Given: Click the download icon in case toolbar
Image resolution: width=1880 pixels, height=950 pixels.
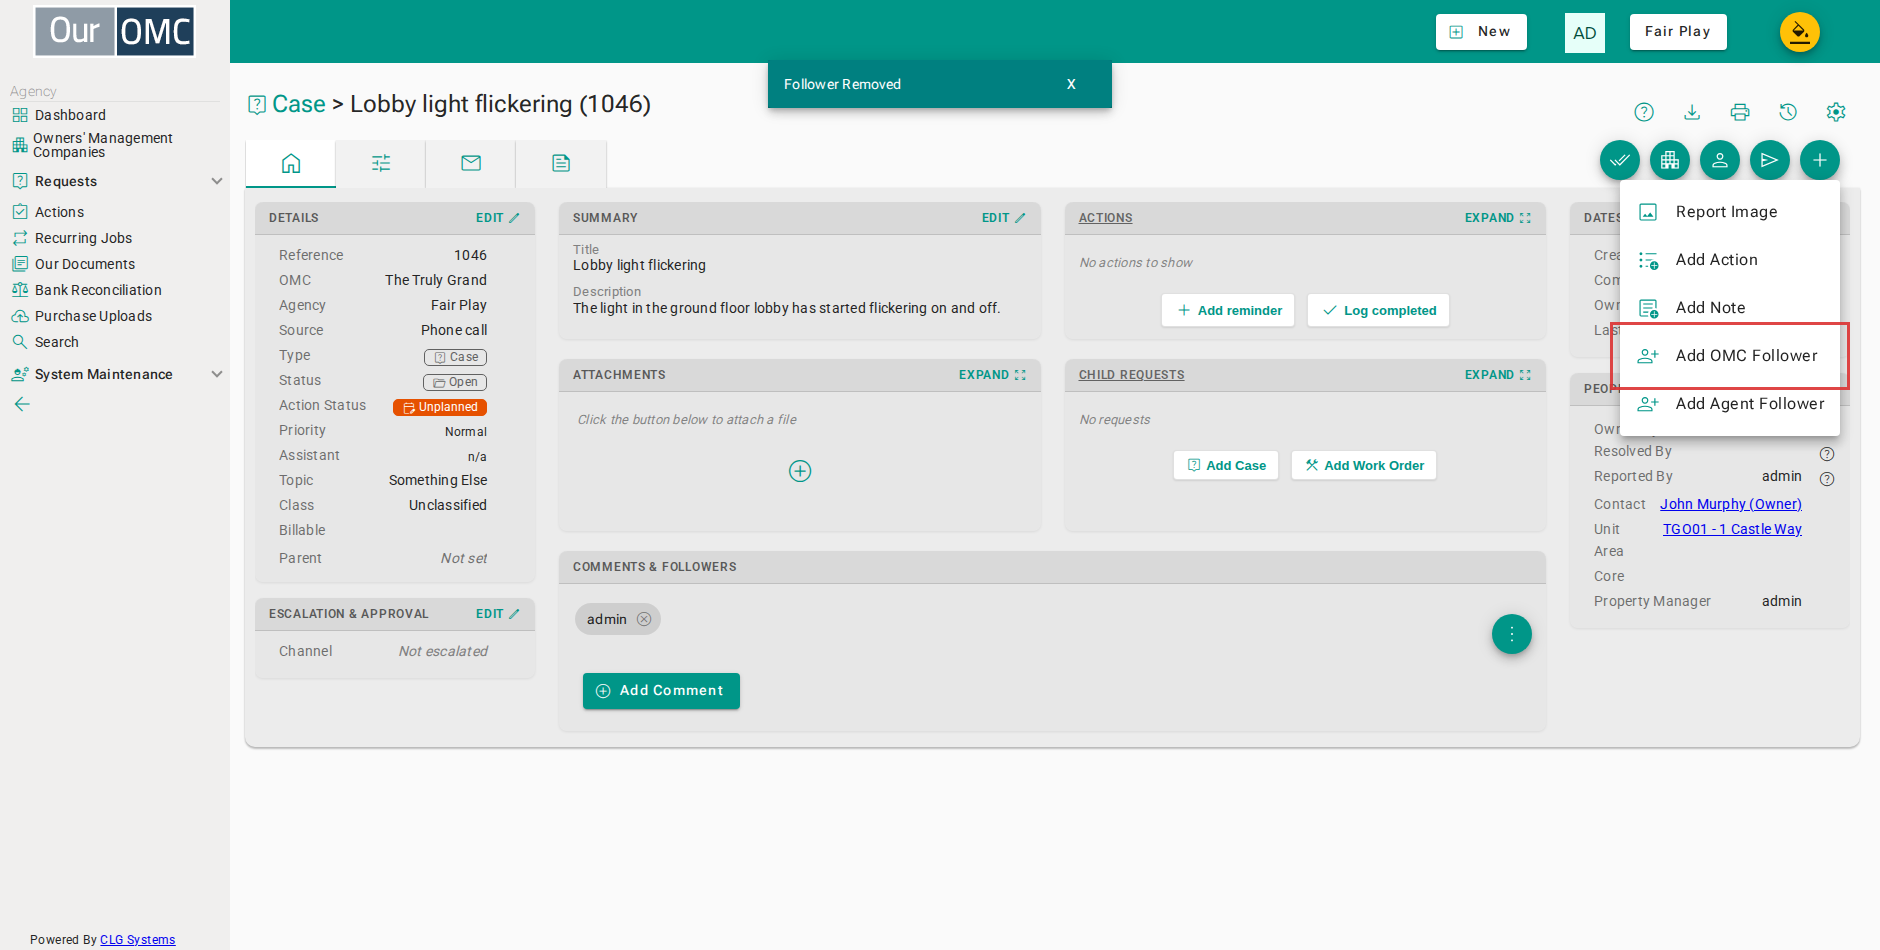Looking at the screenshot, I should coord(1692,112).
